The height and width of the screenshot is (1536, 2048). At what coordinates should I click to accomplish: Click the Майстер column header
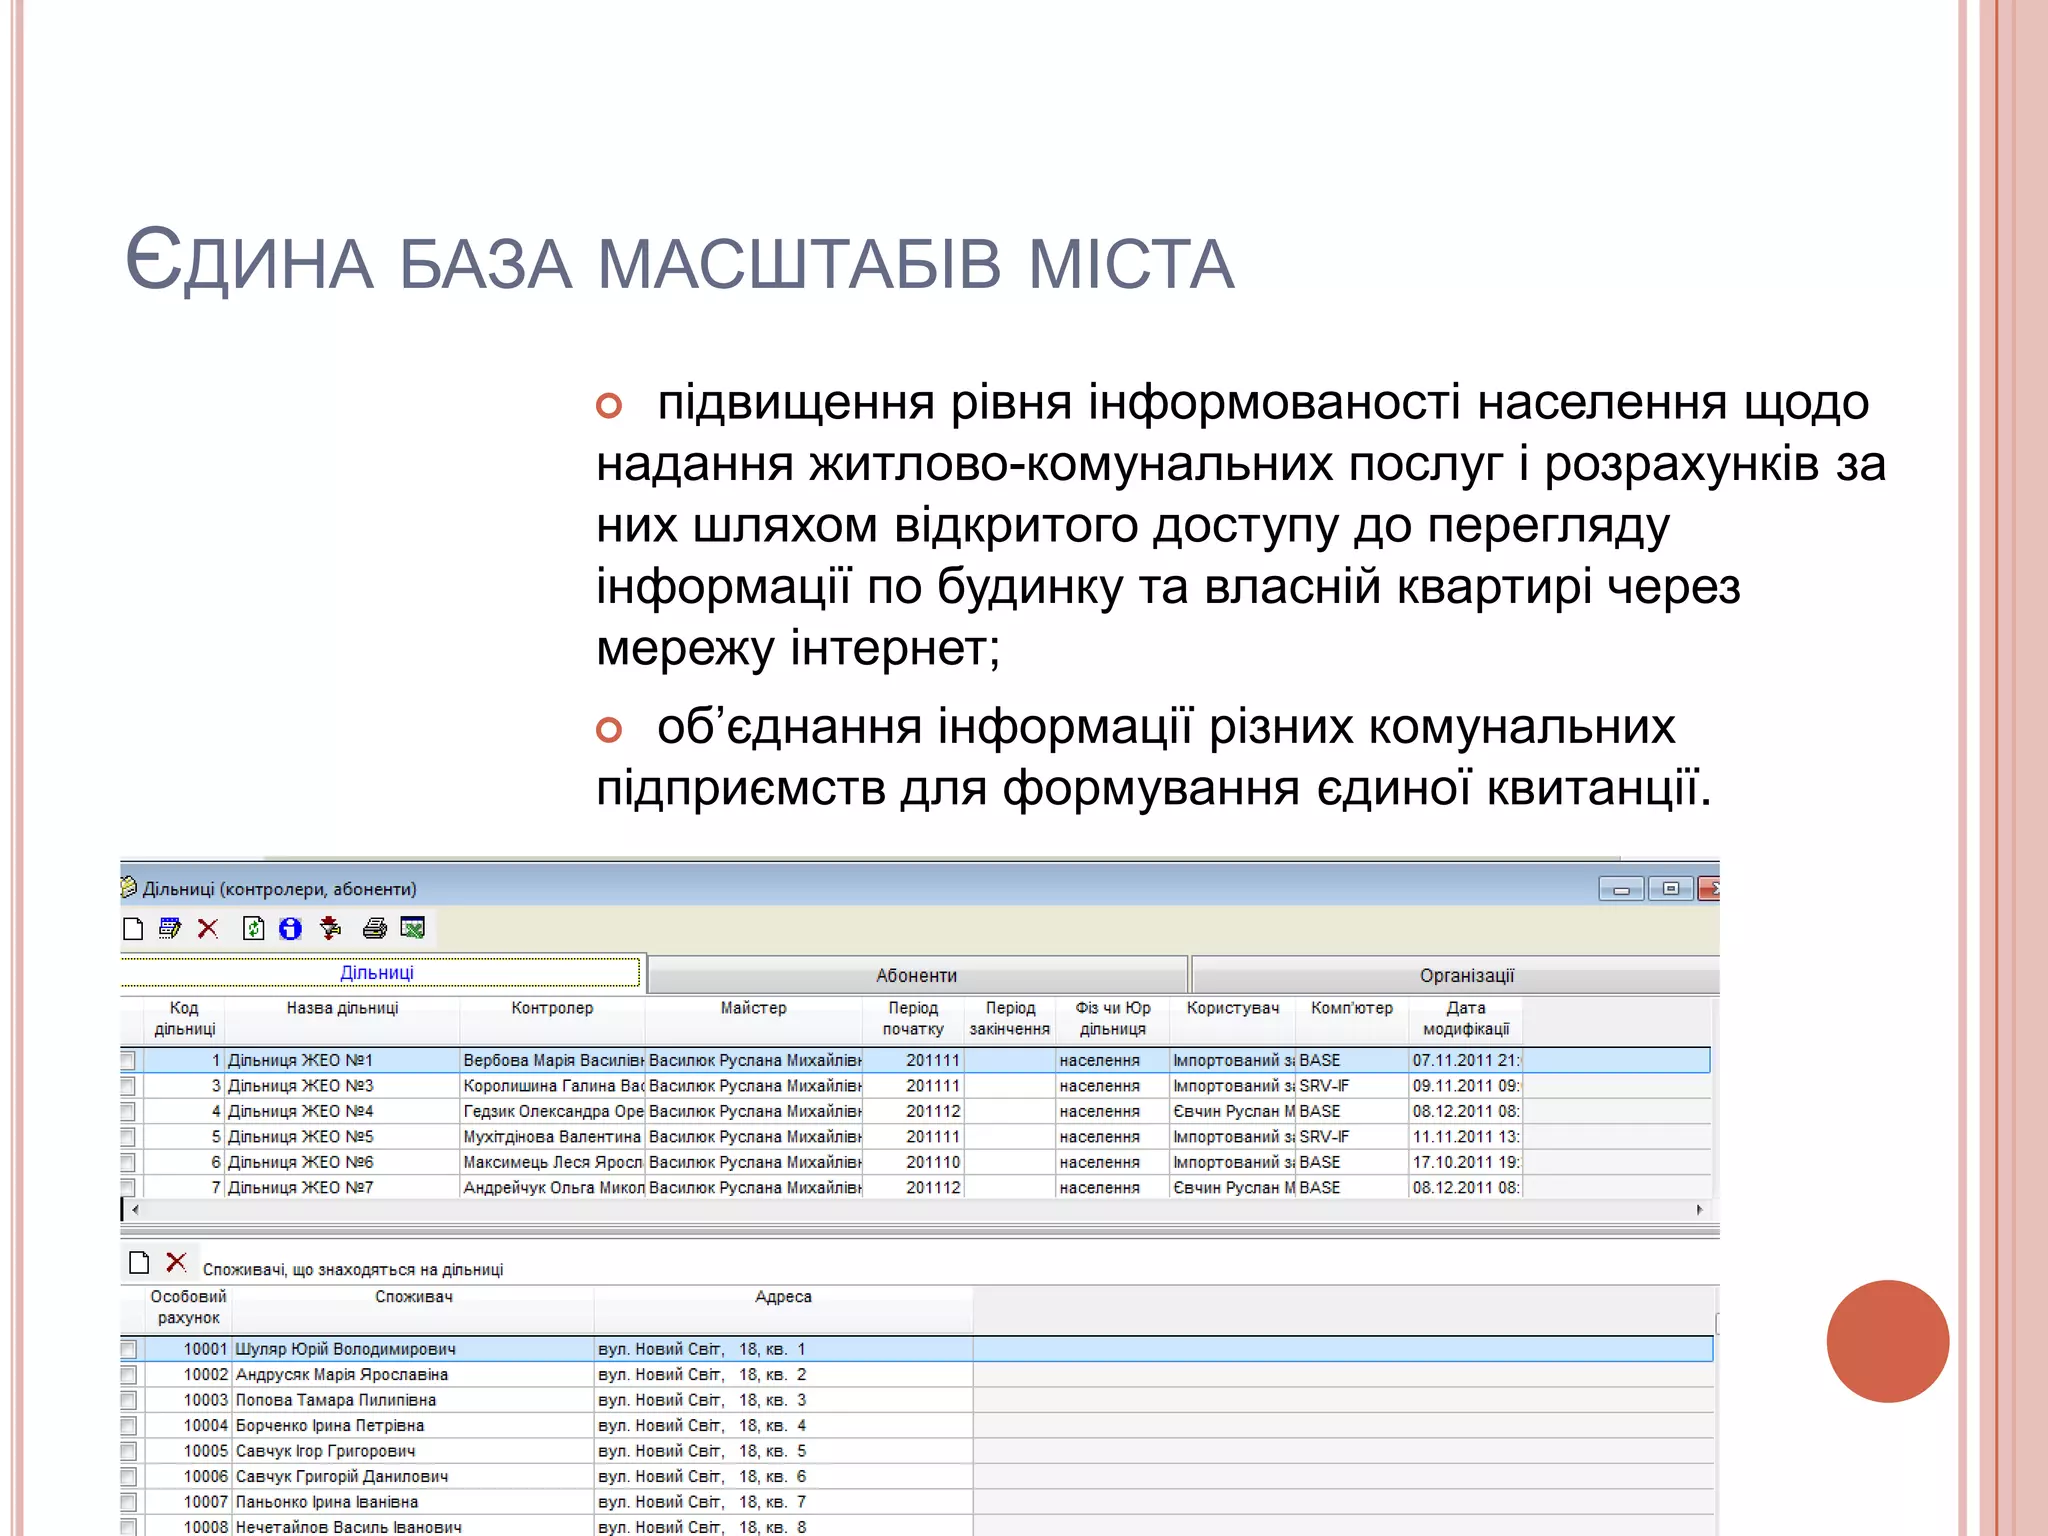[753, 1019]
